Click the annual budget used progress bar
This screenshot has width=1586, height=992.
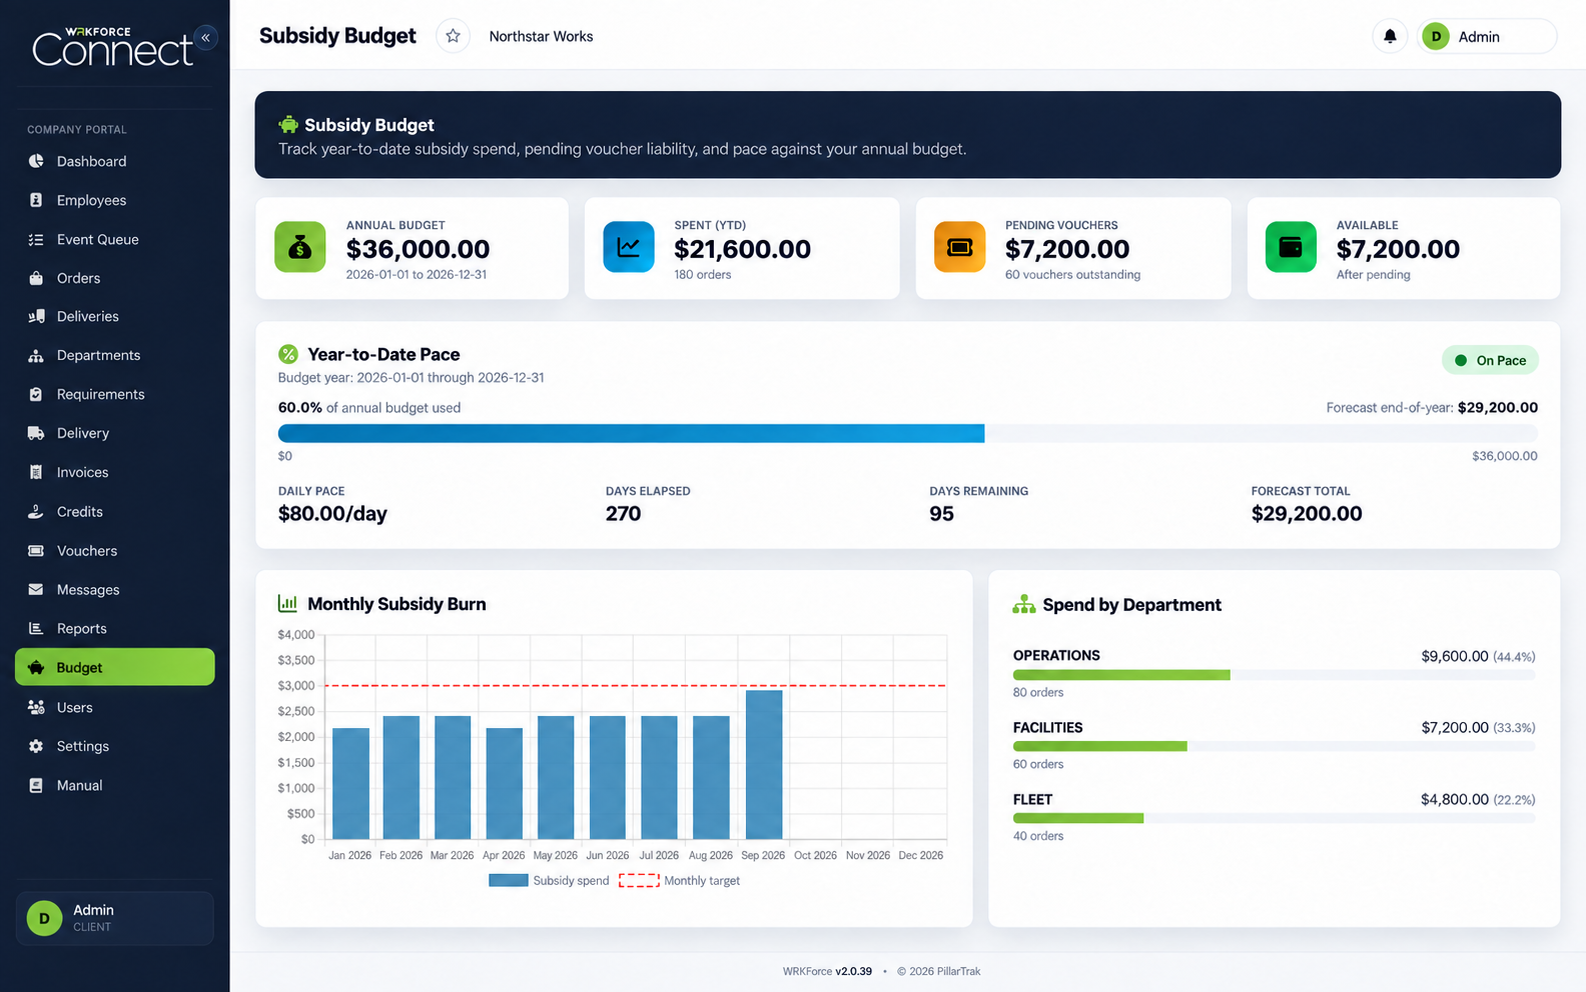click(908, 433)
